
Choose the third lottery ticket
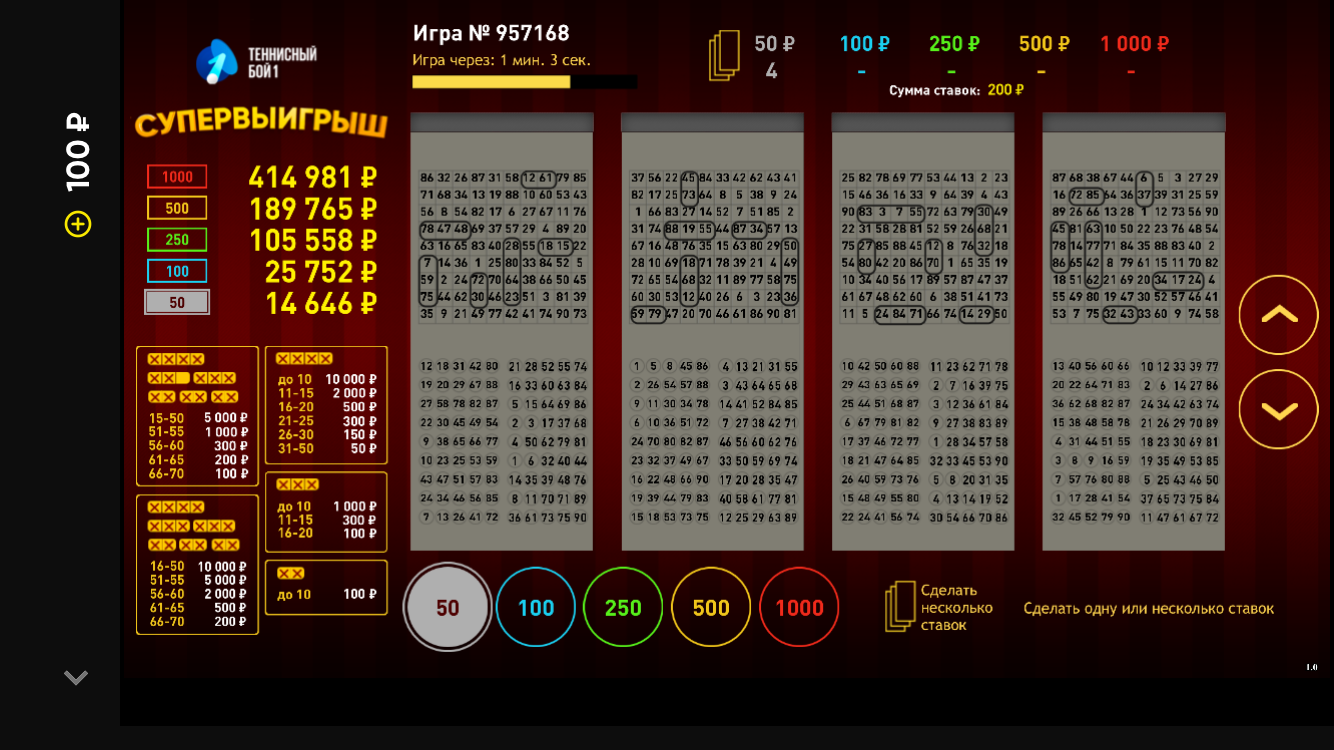pyautogui.click(x=923, y=331)
